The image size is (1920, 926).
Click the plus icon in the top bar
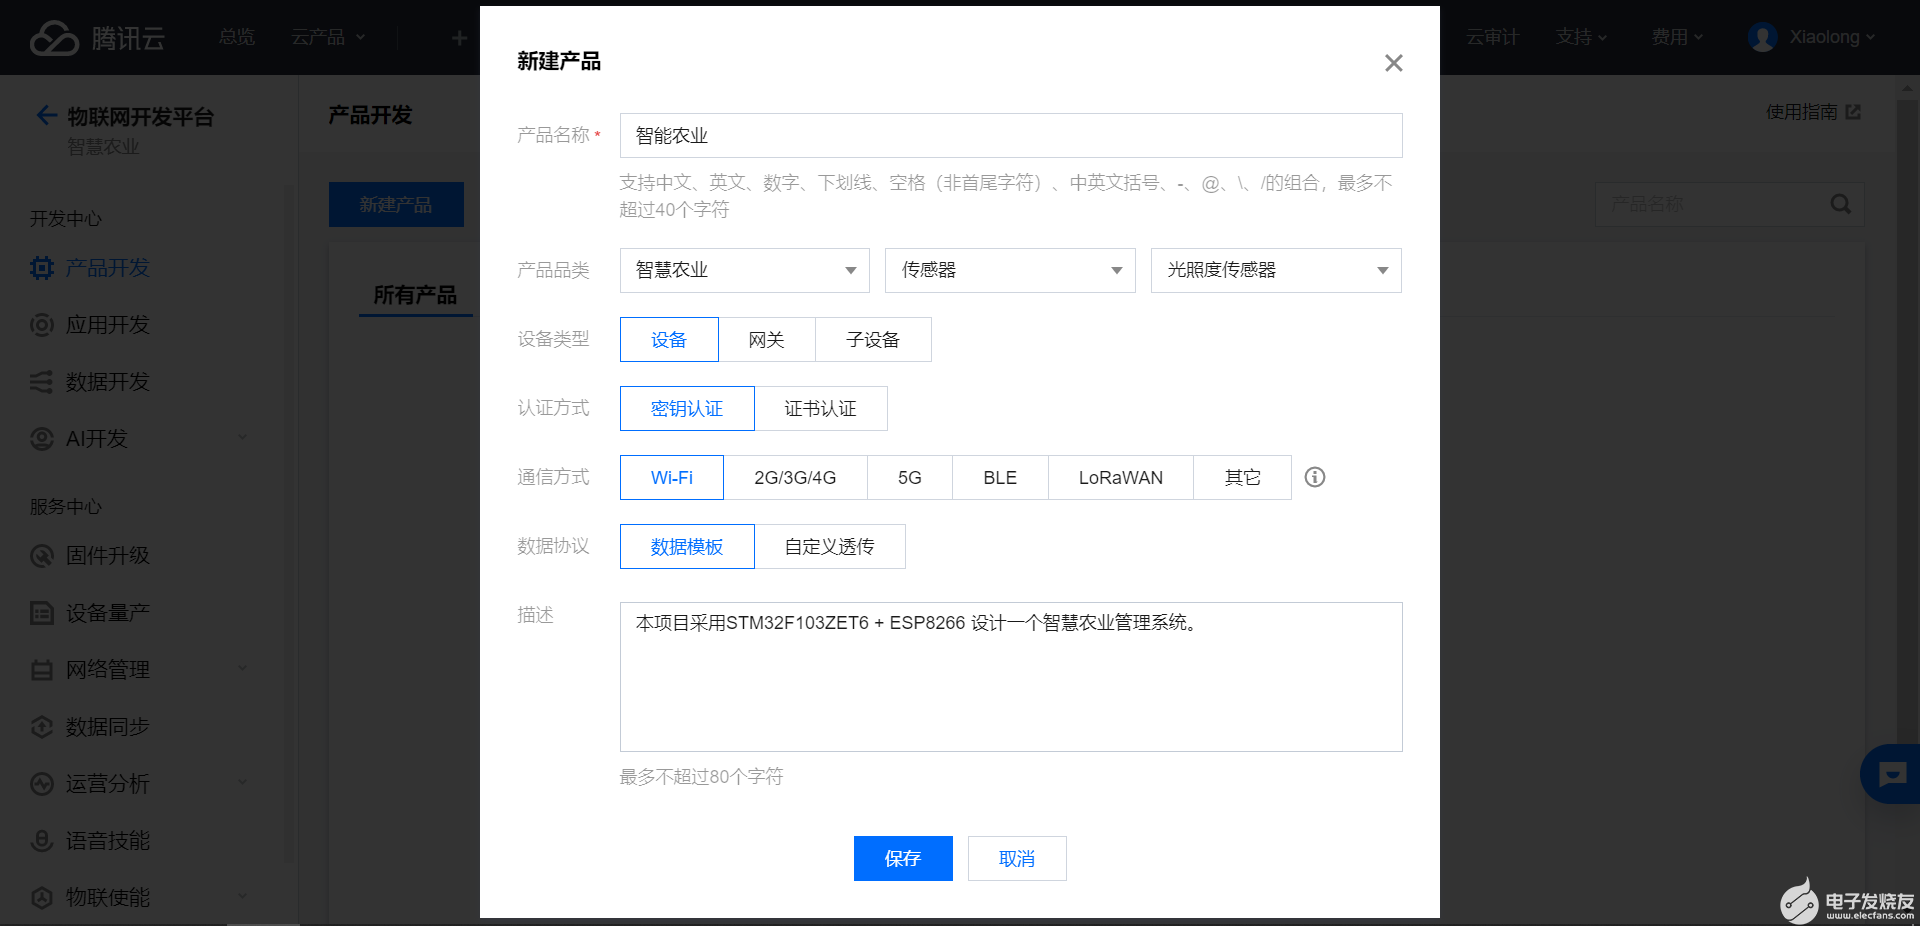coord(459,38)
